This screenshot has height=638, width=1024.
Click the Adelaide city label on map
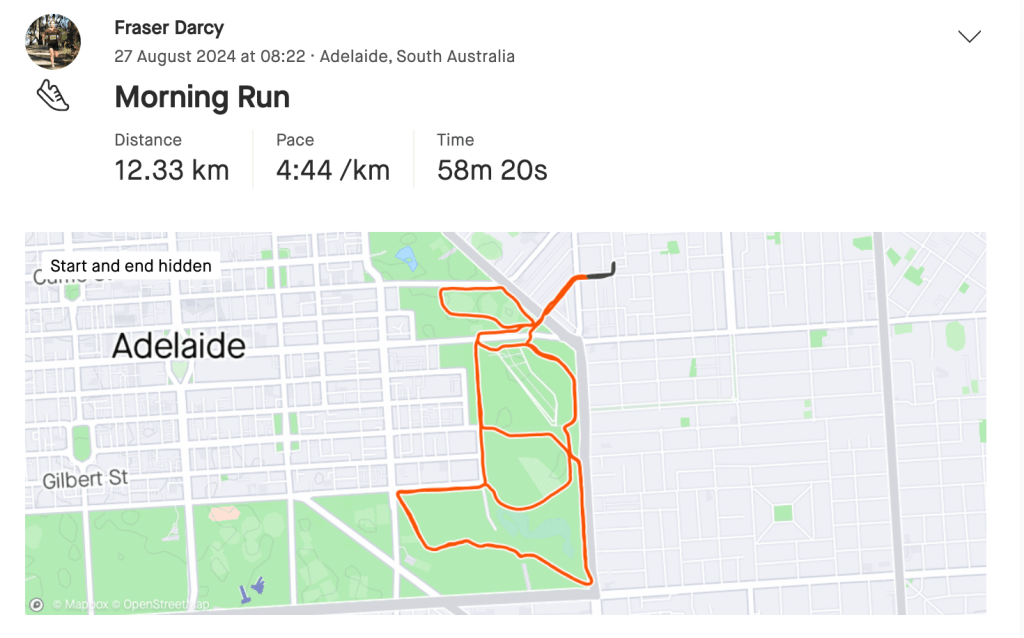pos(179,346)
